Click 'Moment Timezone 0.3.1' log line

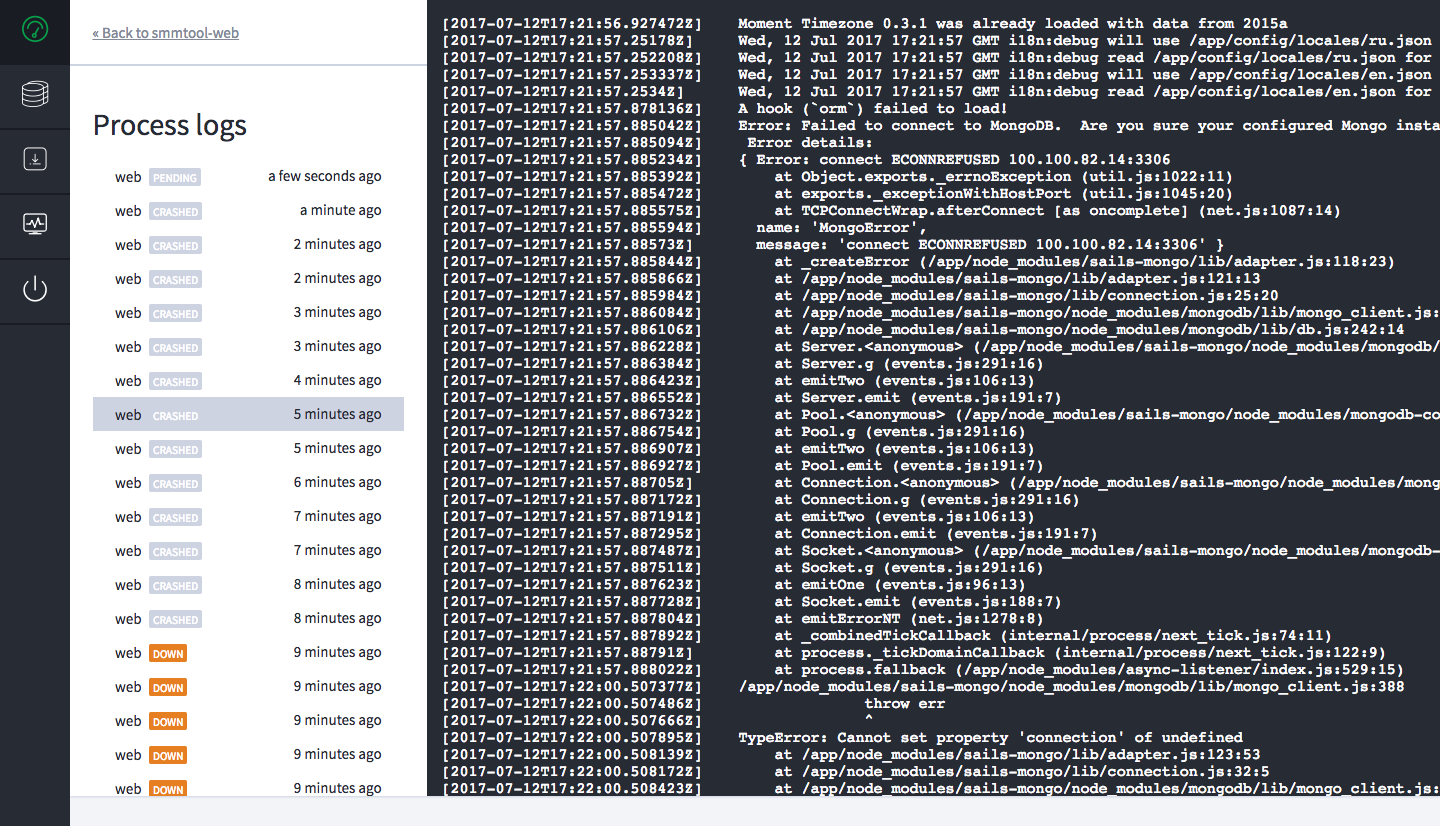1013,23
